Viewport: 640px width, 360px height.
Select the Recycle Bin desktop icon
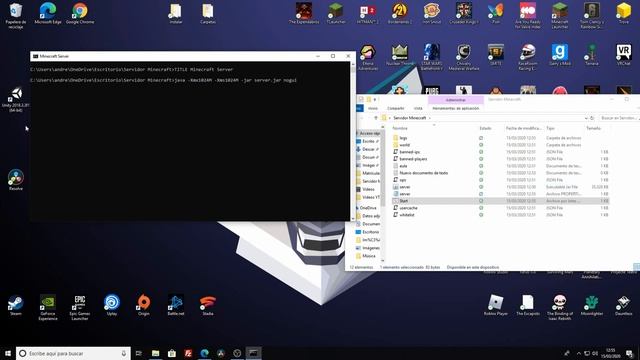click(x=16, y=16)
